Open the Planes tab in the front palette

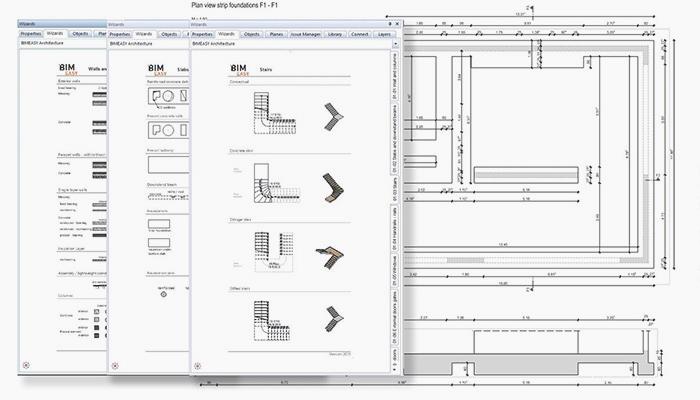pos(274,34)
